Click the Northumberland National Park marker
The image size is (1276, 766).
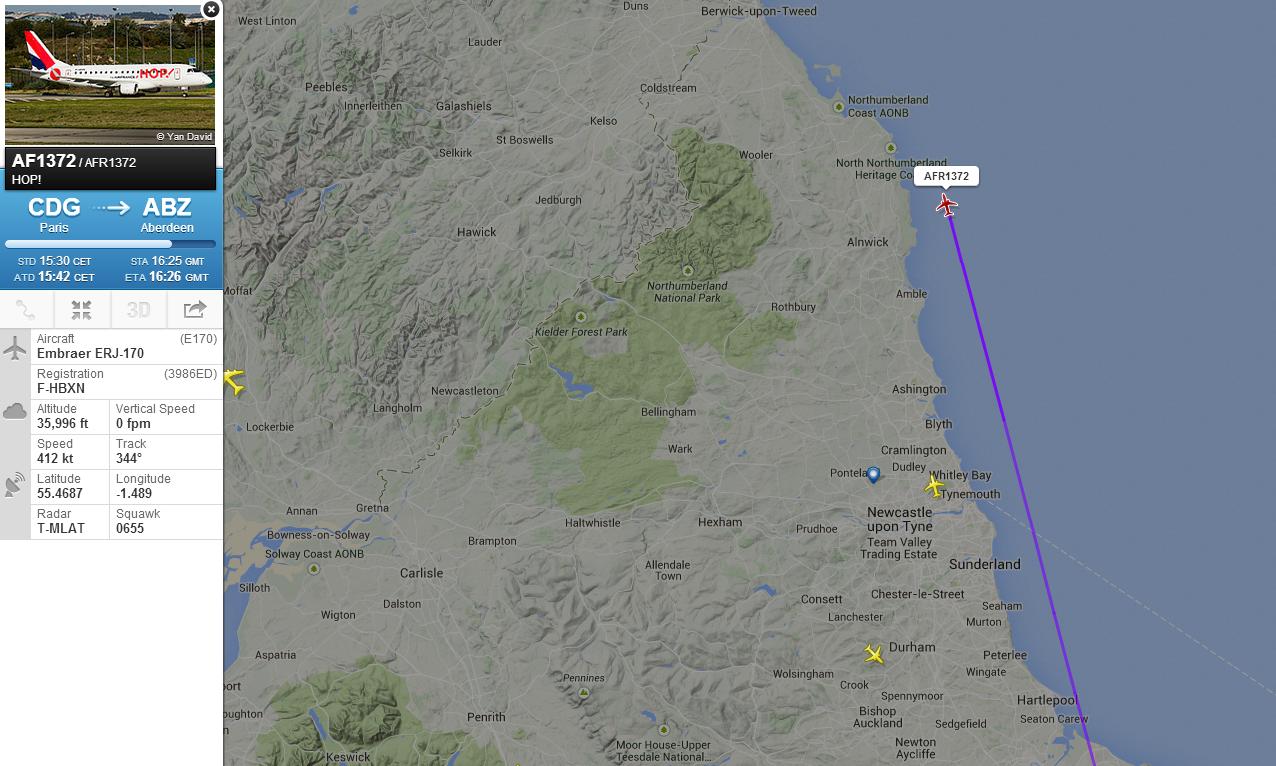coord(687,271)
